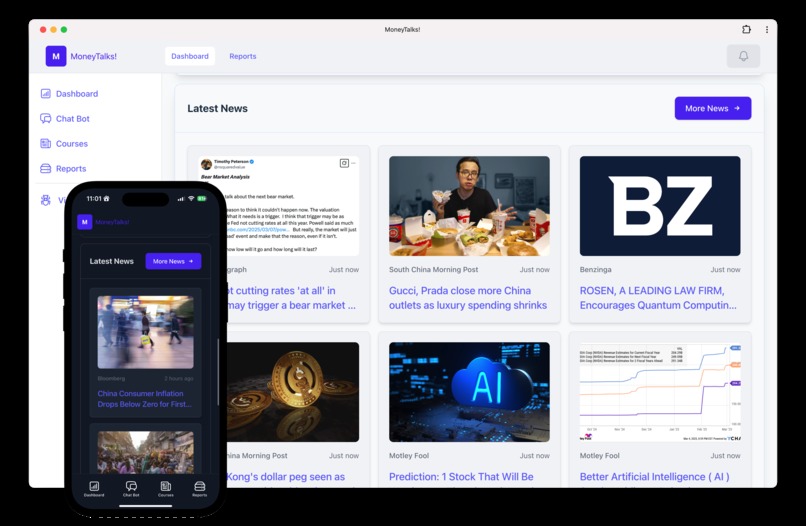
Task: Tap the Courses icon in the phone bottom bar
Action: click(x=166, y=486)
